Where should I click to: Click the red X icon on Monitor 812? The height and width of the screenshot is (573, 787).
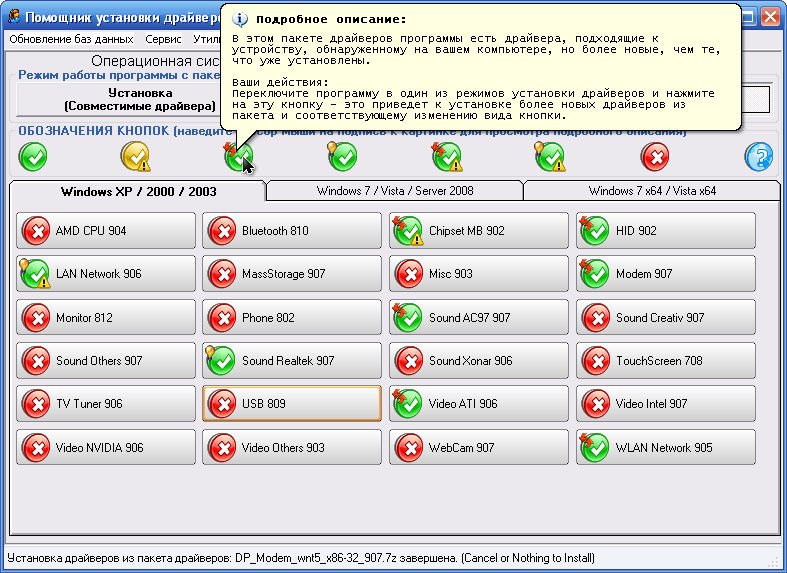tap(36, 318)
